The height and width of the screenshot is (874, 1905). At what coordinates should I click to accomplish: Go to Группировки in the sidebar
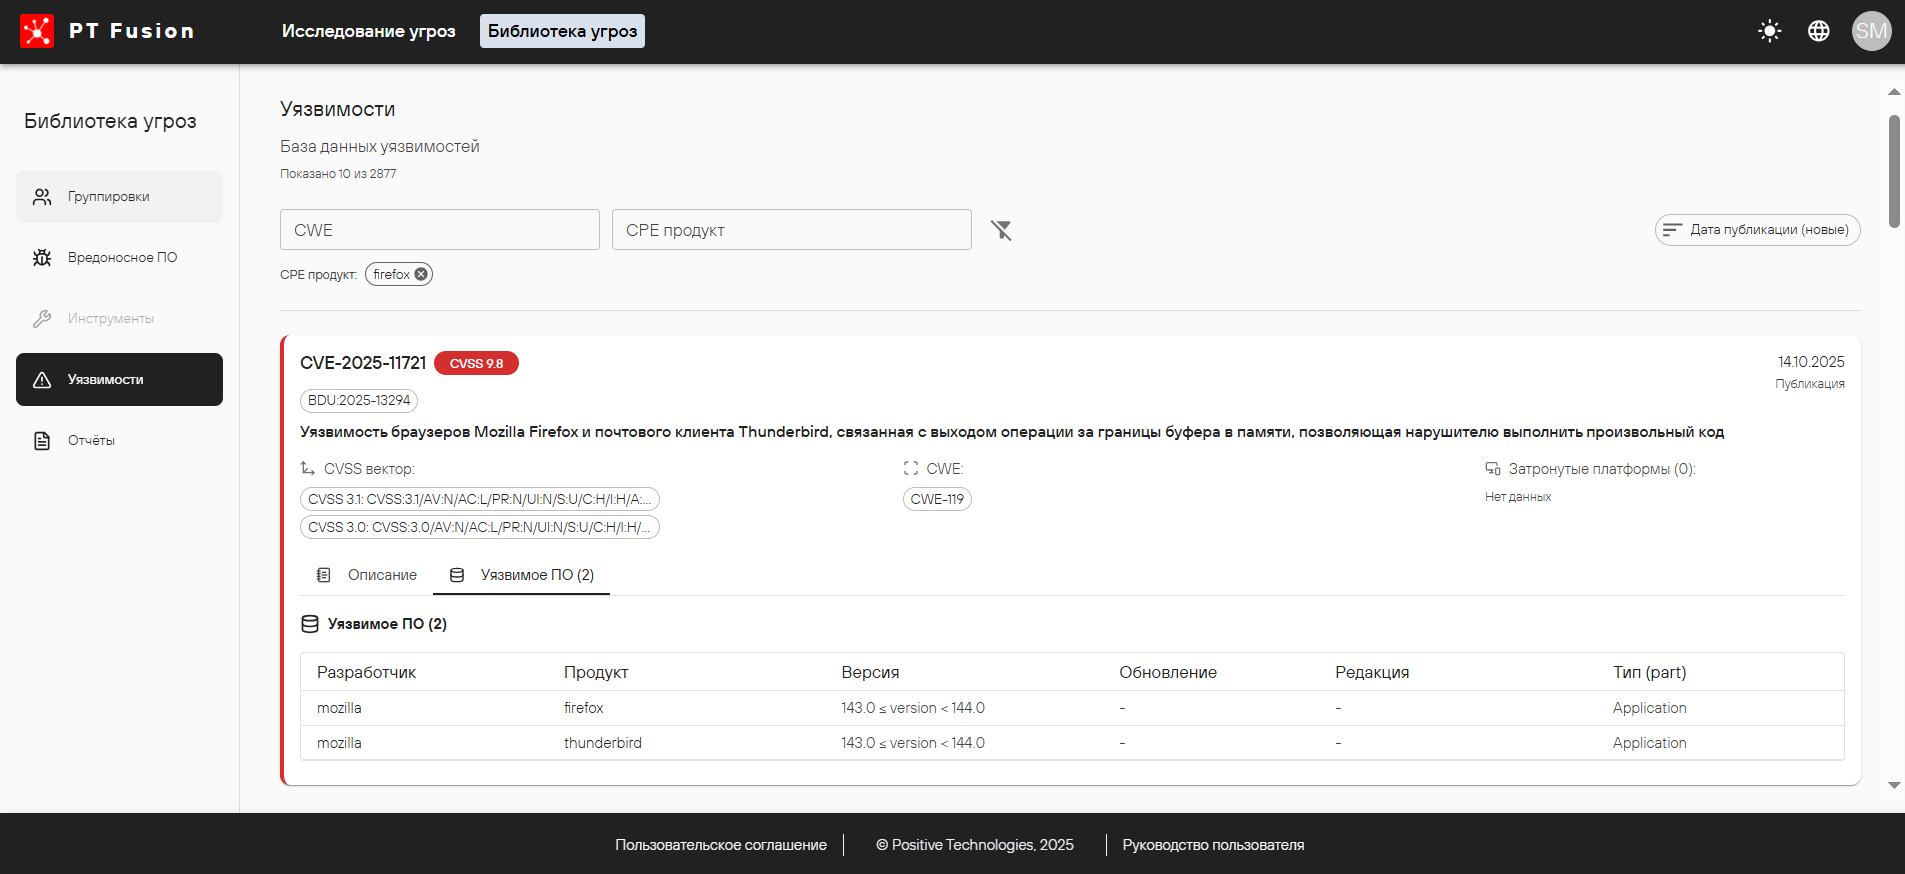(x=119, y=196)
